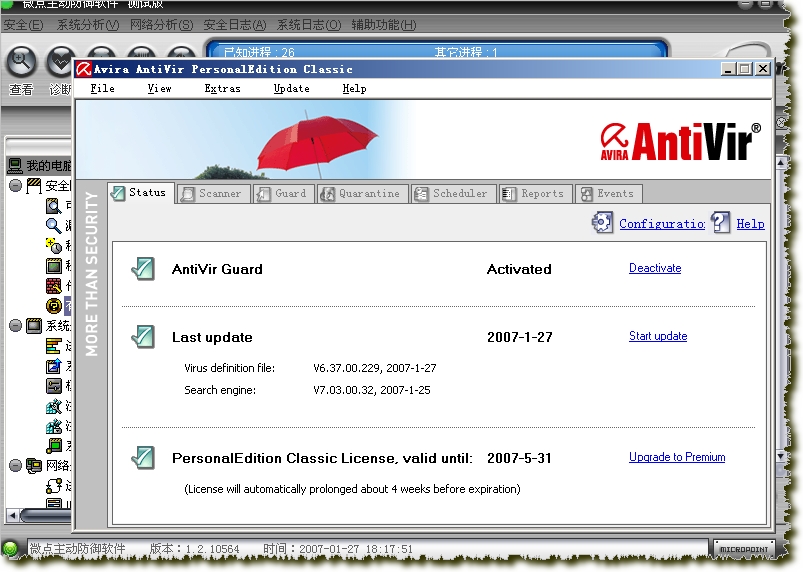The image size is (803, 572).
Task: Click the Last update status check icon
Action: coord(143,337)
